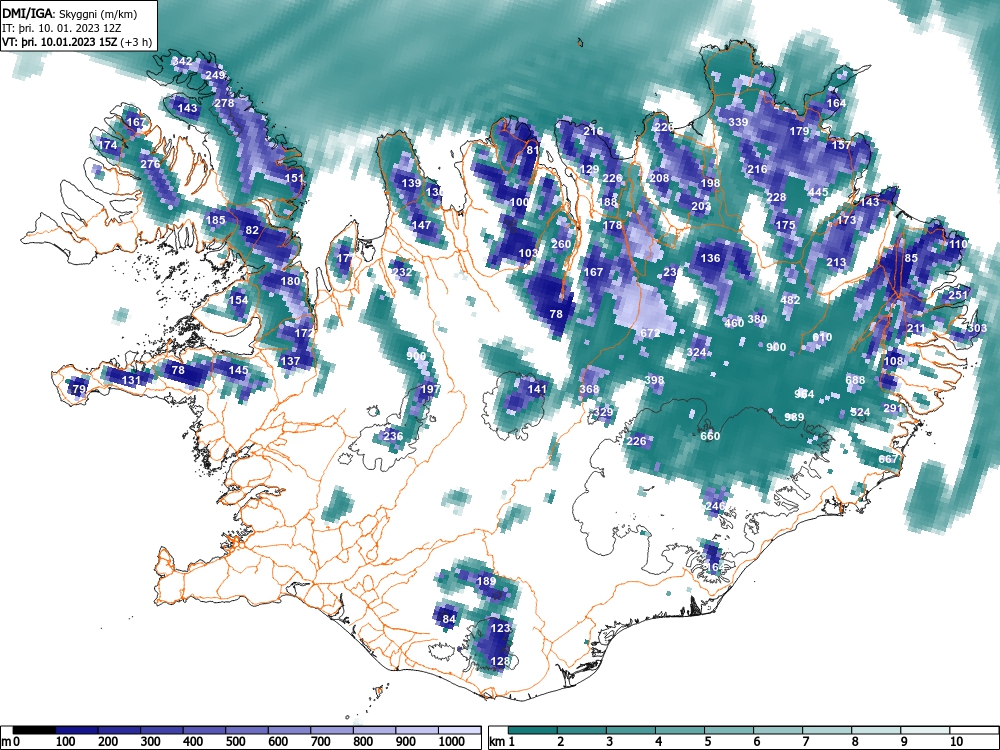This screenshot has height=750, width=1000.
Task: Click the visibility value '278'
Action: pyautogui.click(x=224, y=103)
